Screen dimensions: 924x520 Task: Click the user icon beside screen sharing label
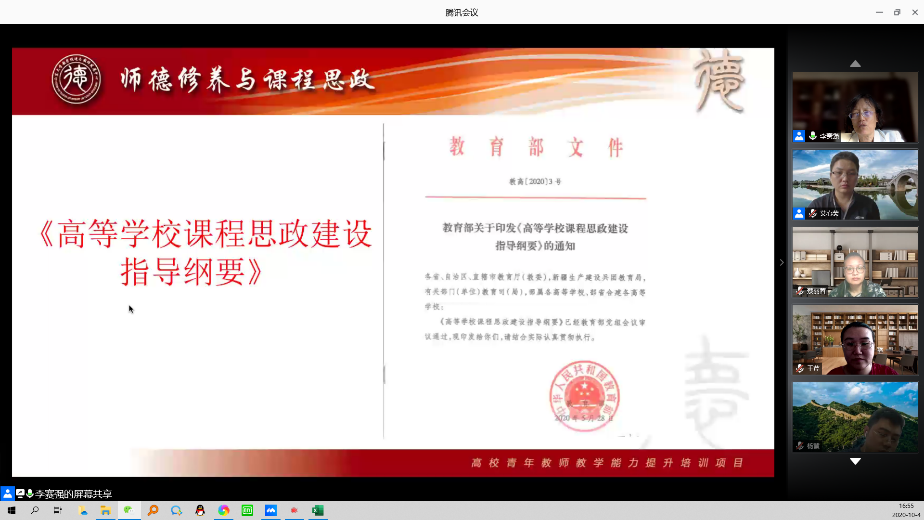pos(8,494)
